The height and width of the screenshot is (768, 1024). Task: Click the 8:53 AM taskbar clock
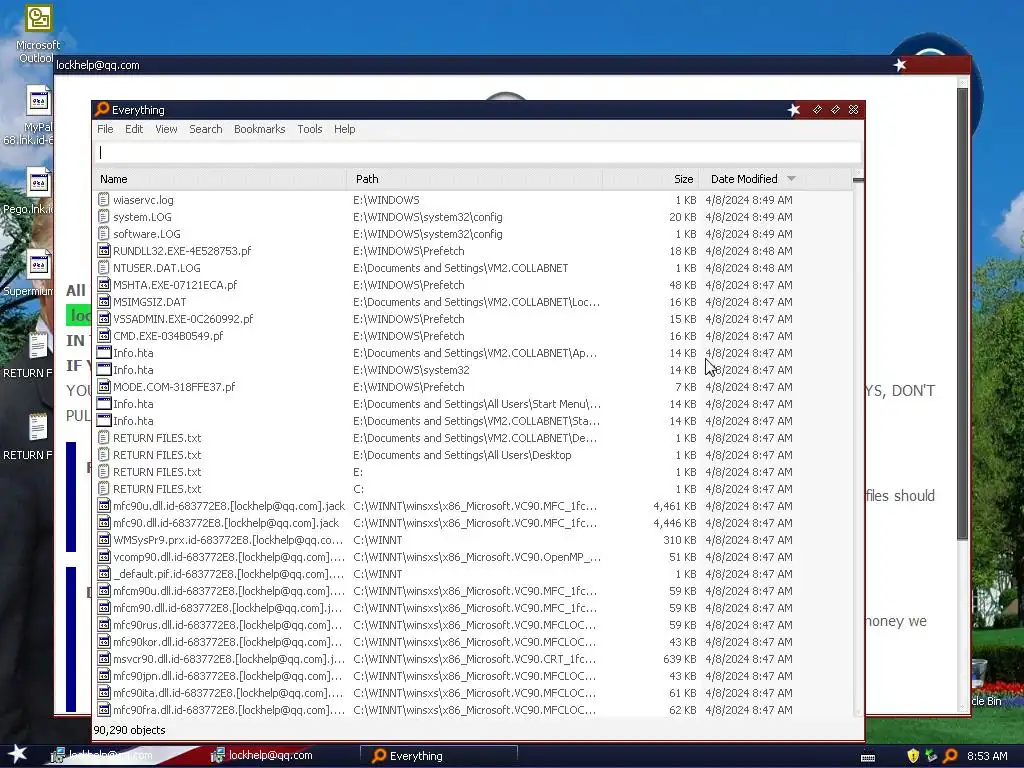(x=987, y=756)
